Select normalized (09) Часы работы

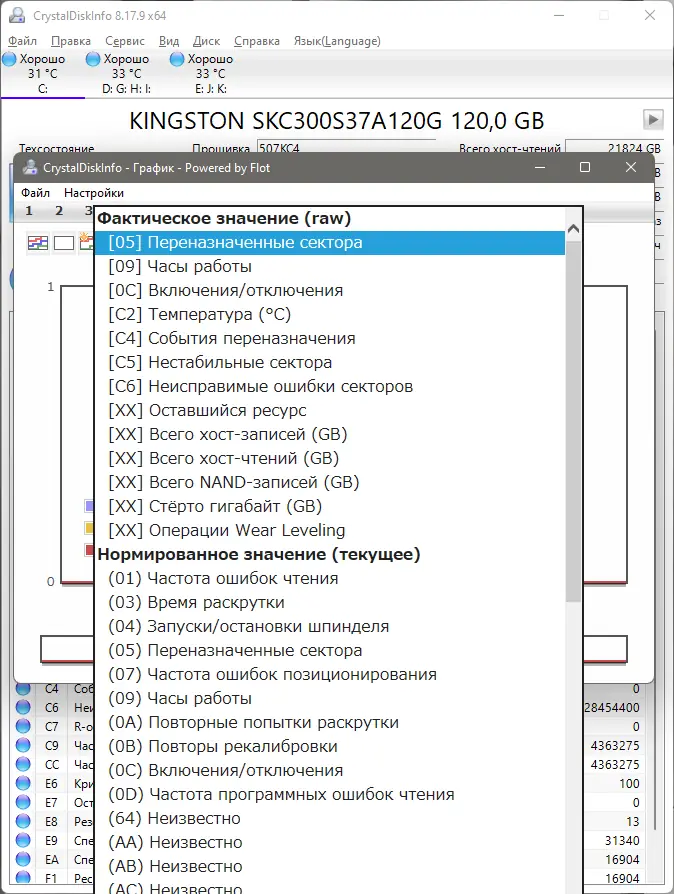coord(330,698)
